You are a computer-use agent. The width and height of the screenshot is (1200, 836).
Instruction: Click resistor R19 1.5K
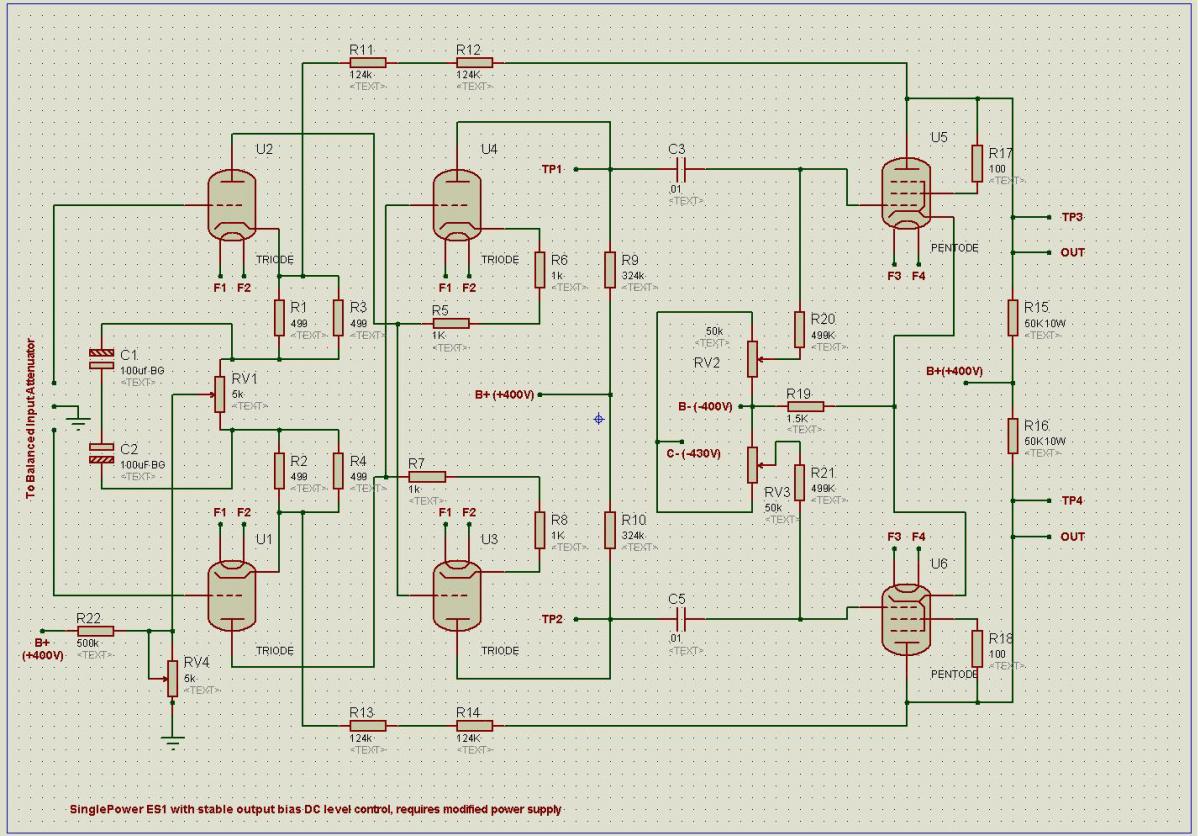click(805, 407)
